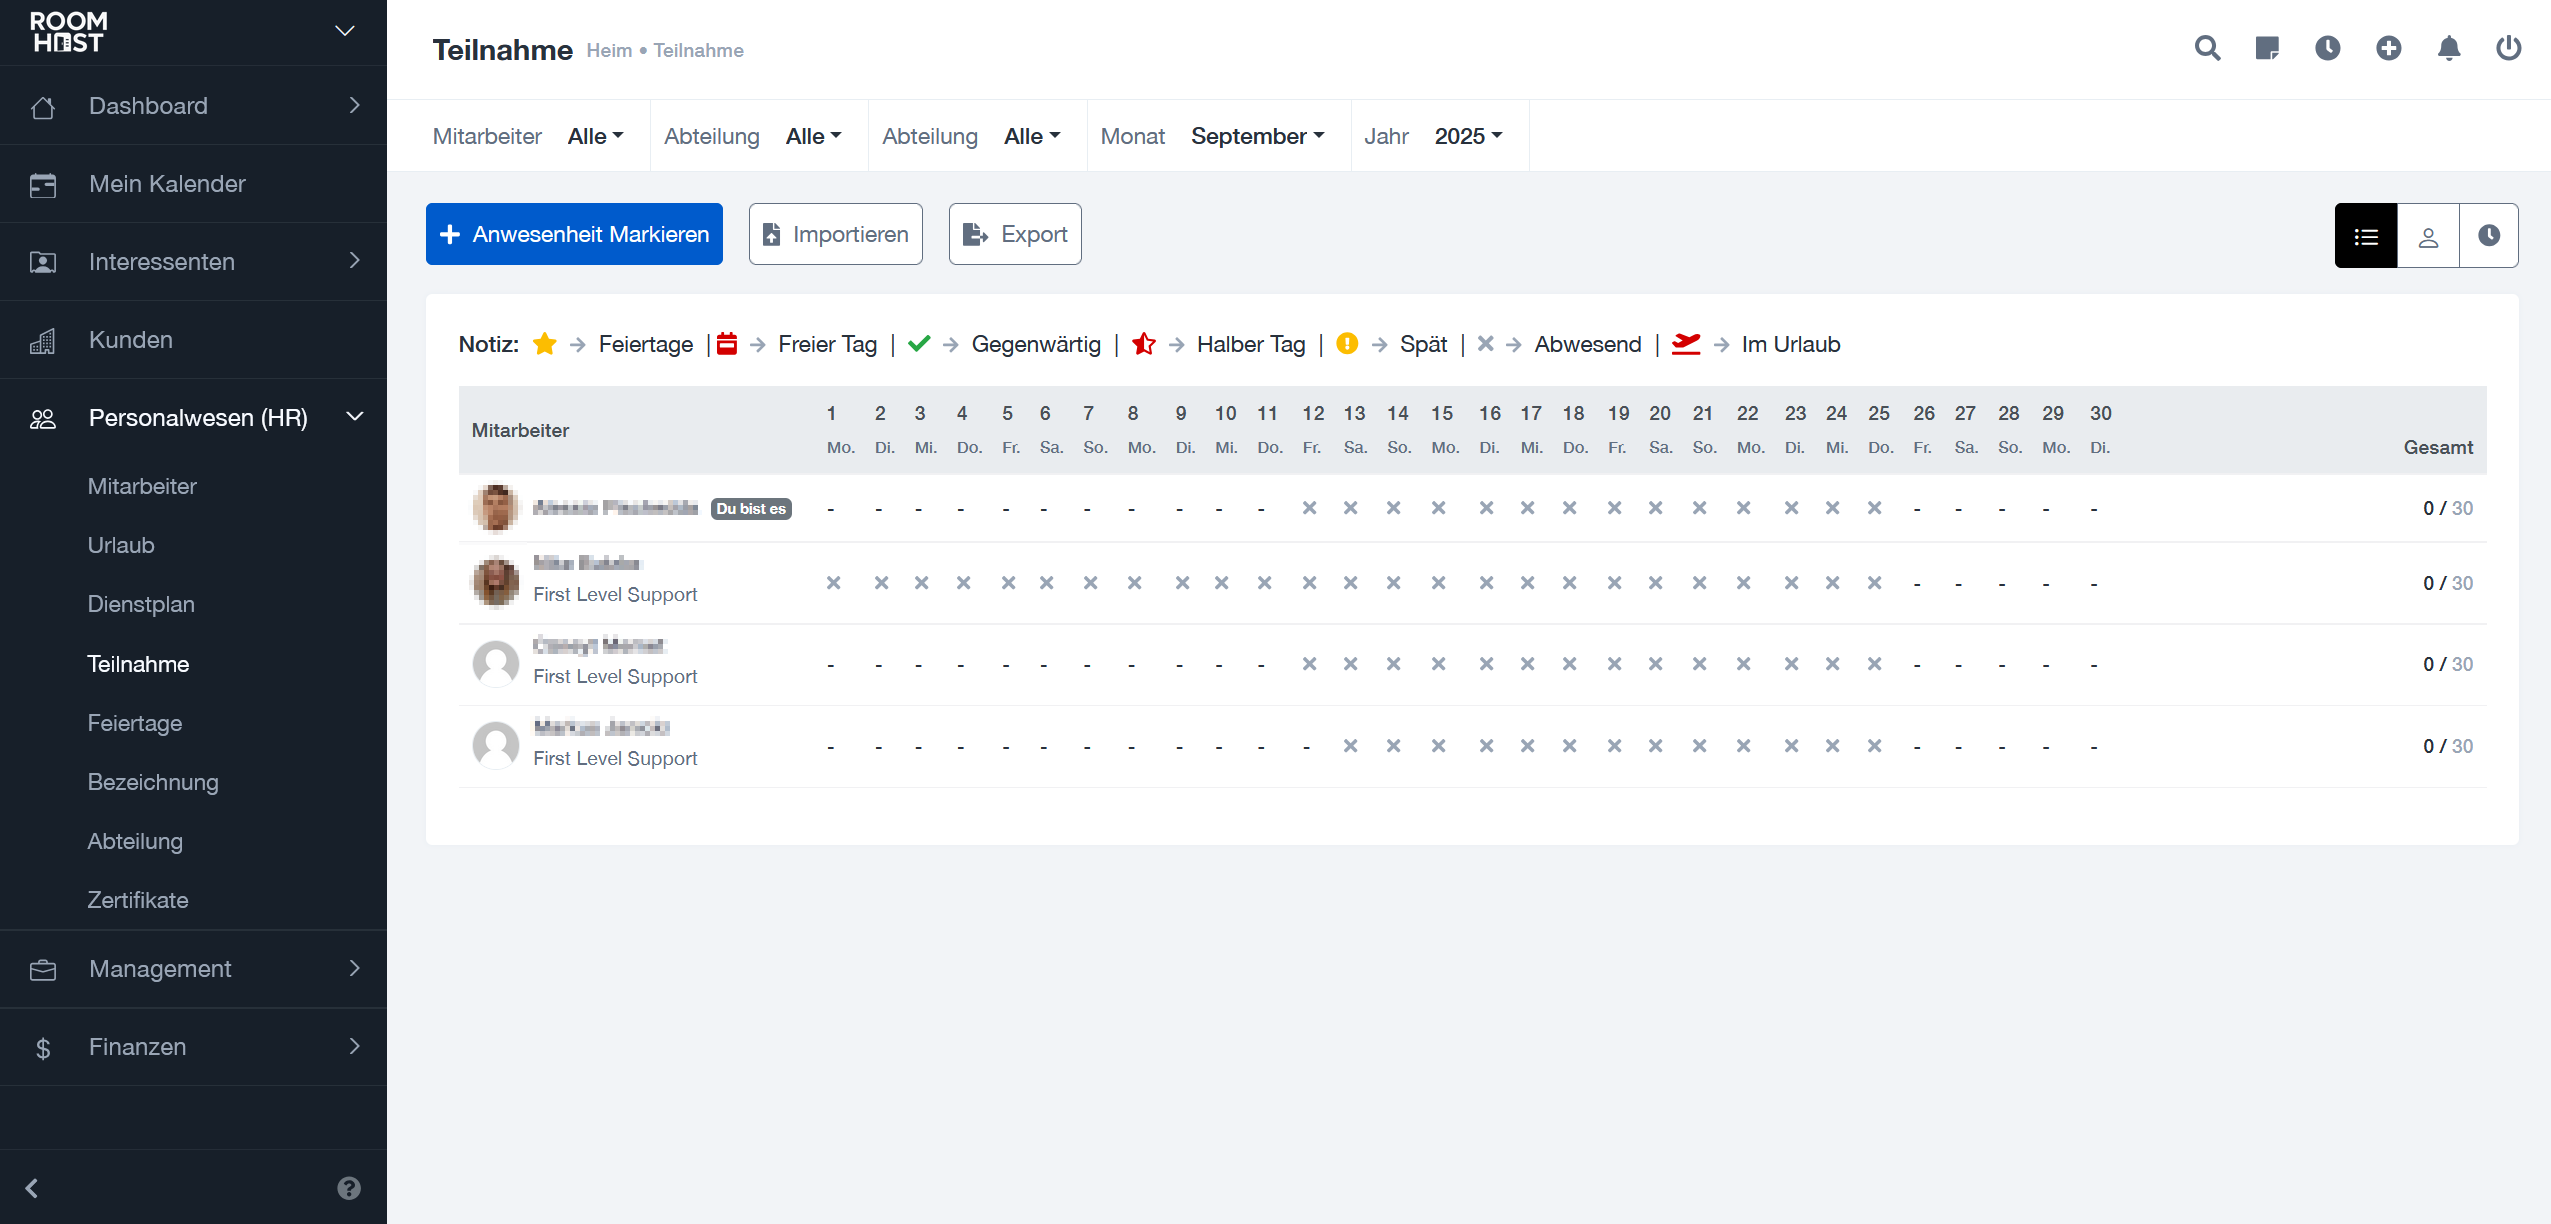
Task: Collapse sidebar with the left arrow icon
Action: pyautogui.click(x=32, y=1188)
